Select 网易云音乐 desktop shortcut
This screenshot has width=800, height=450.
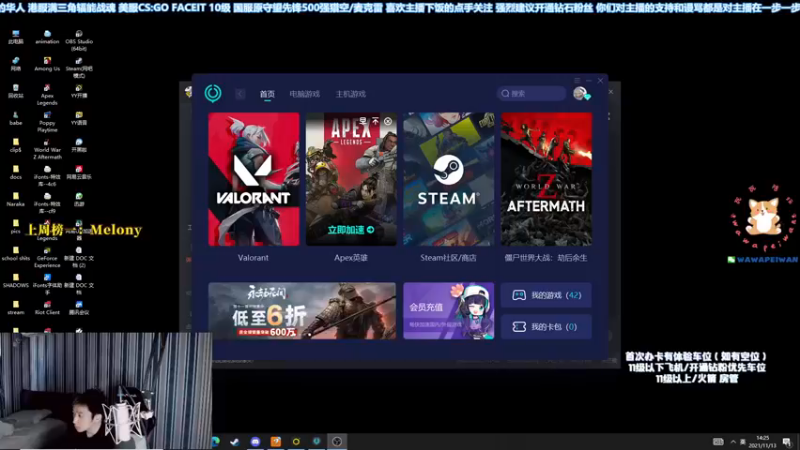pos(79,172)
